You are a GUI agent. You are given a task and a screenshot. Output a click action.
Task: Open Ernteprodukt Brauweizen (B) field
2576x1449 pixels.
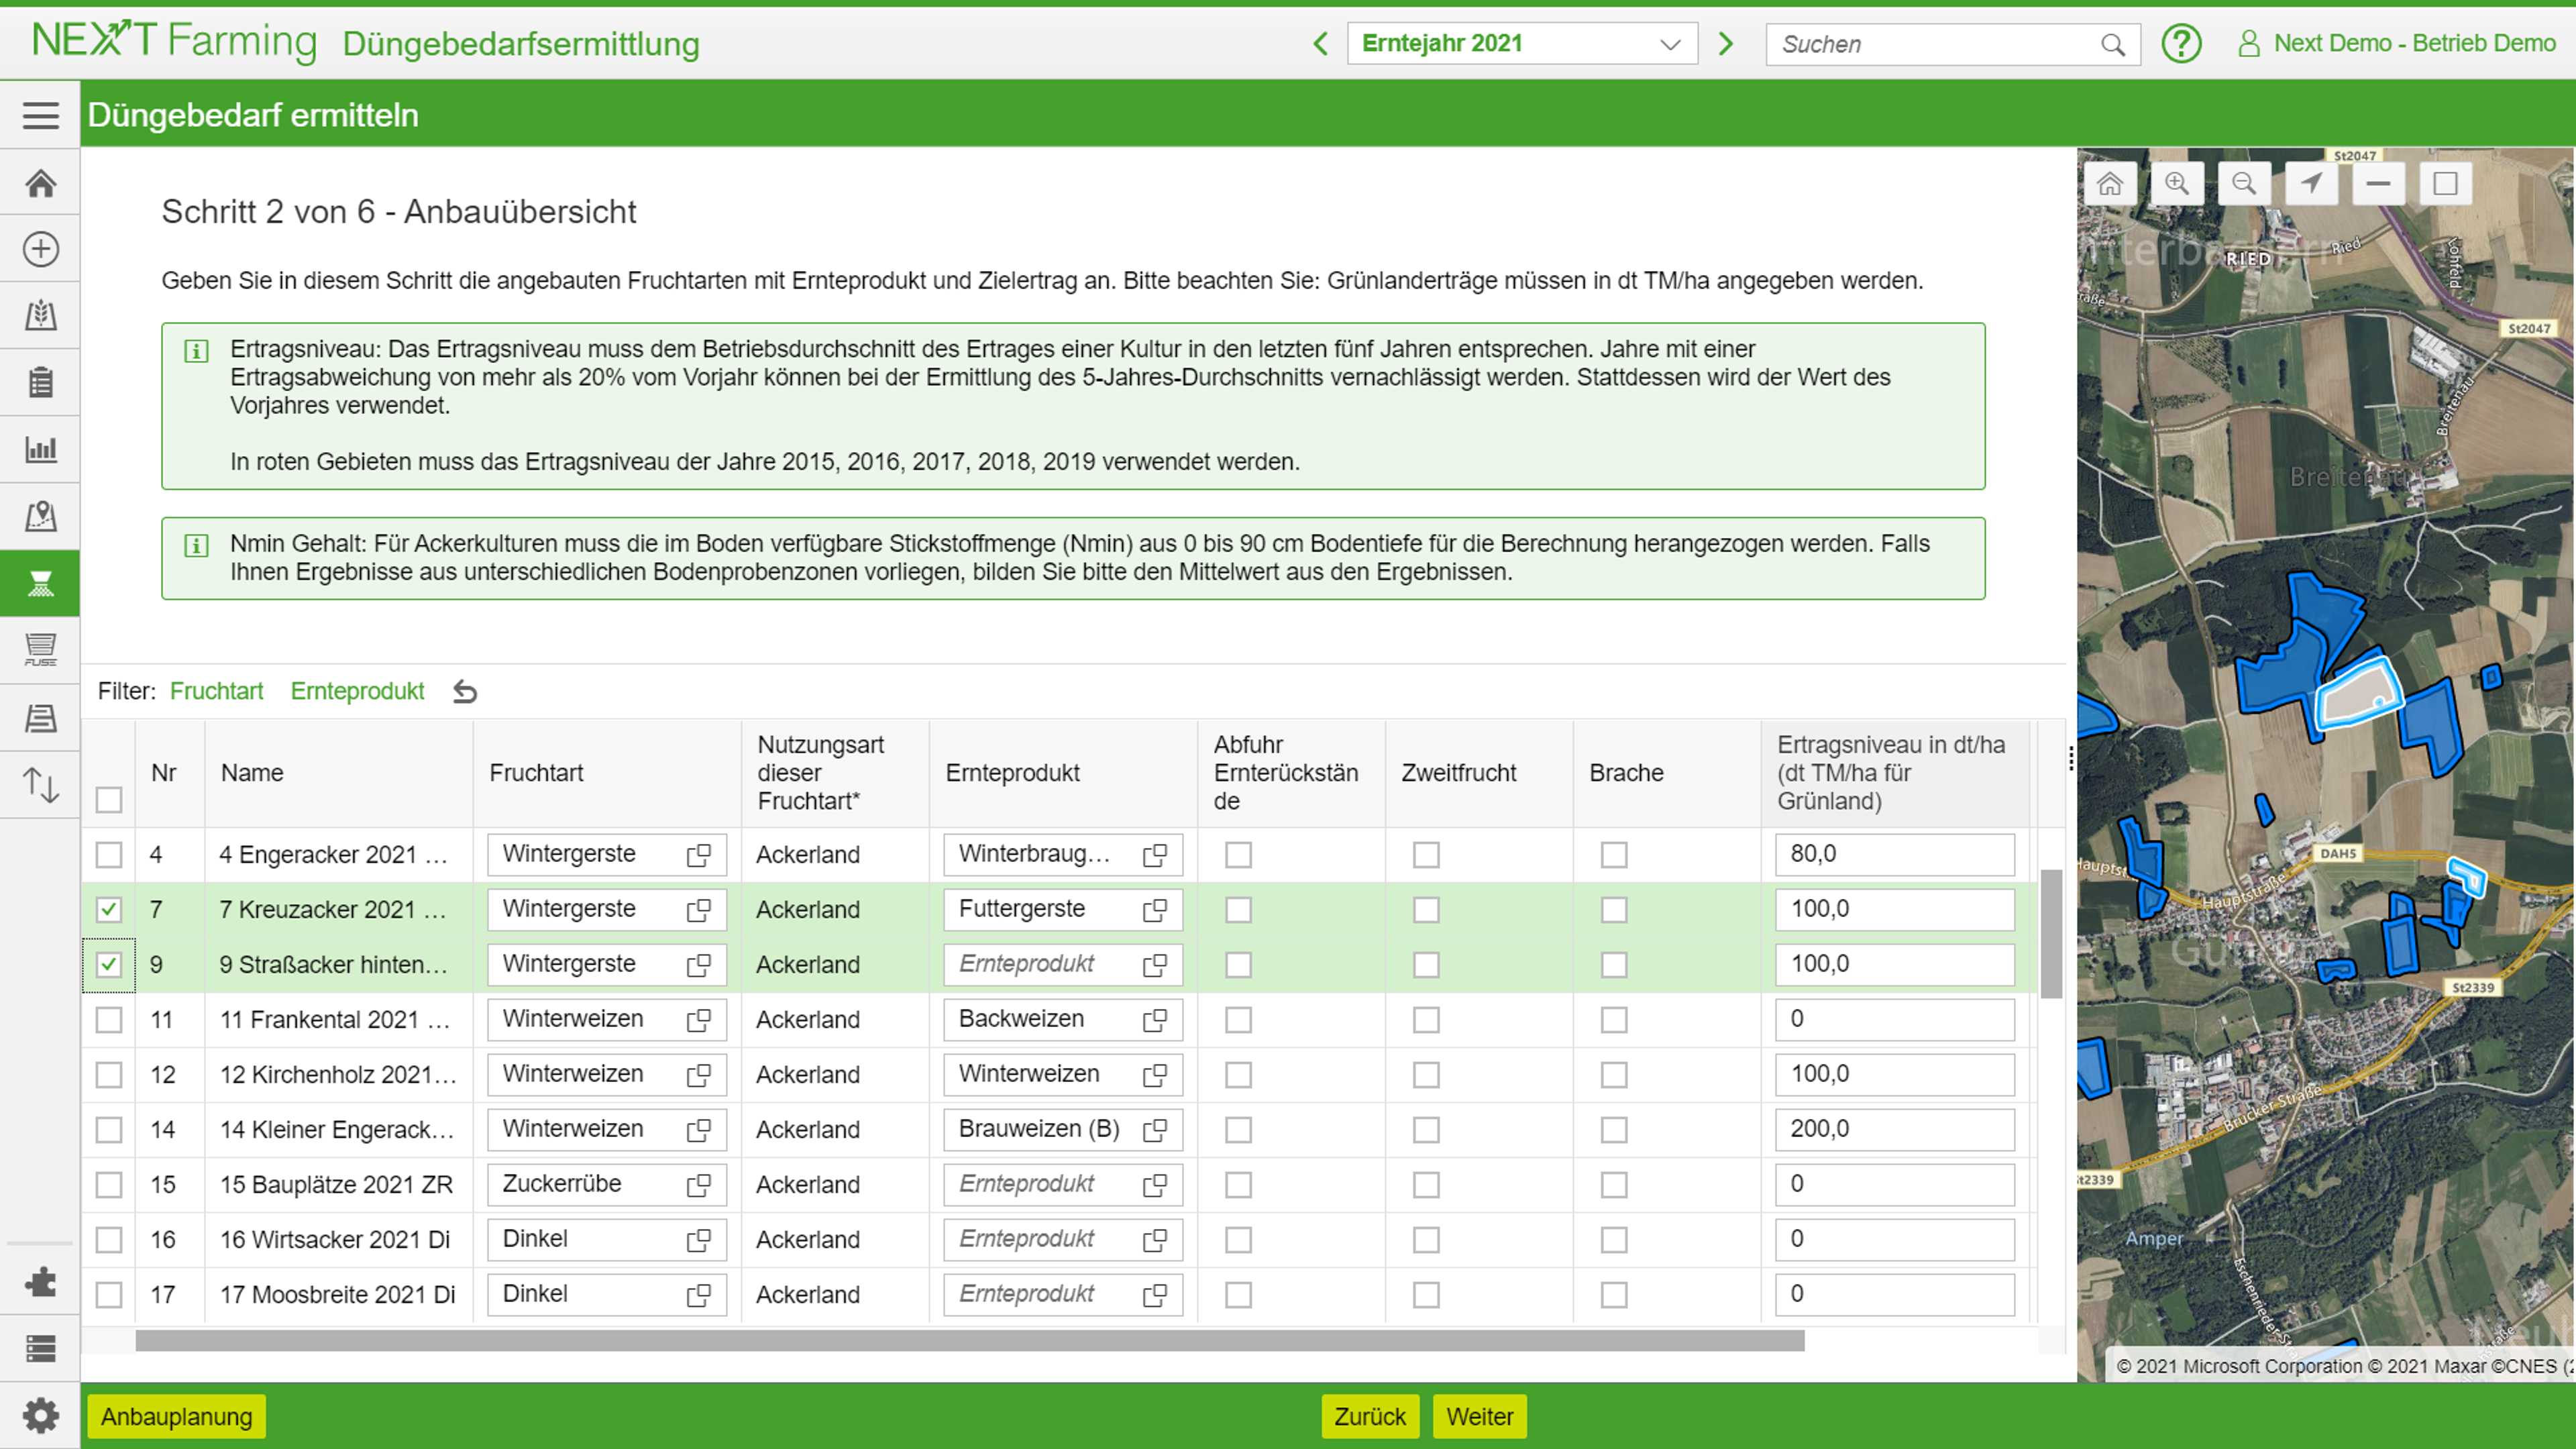(1062, 1130)
